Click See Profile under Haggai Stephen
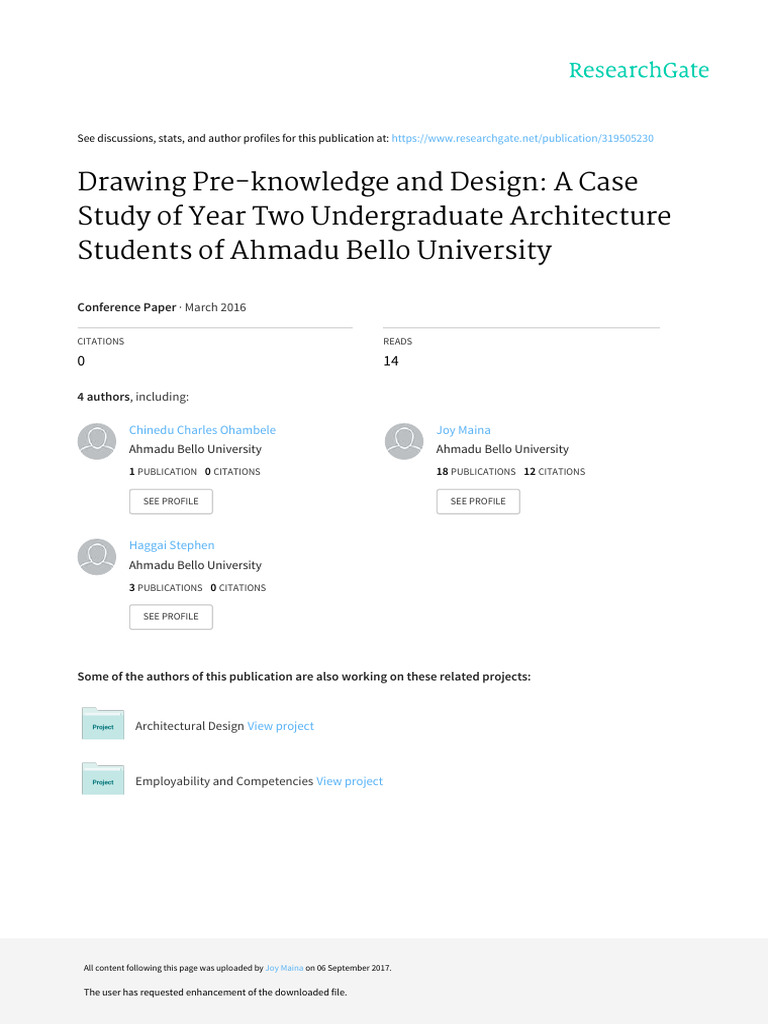 171,616
